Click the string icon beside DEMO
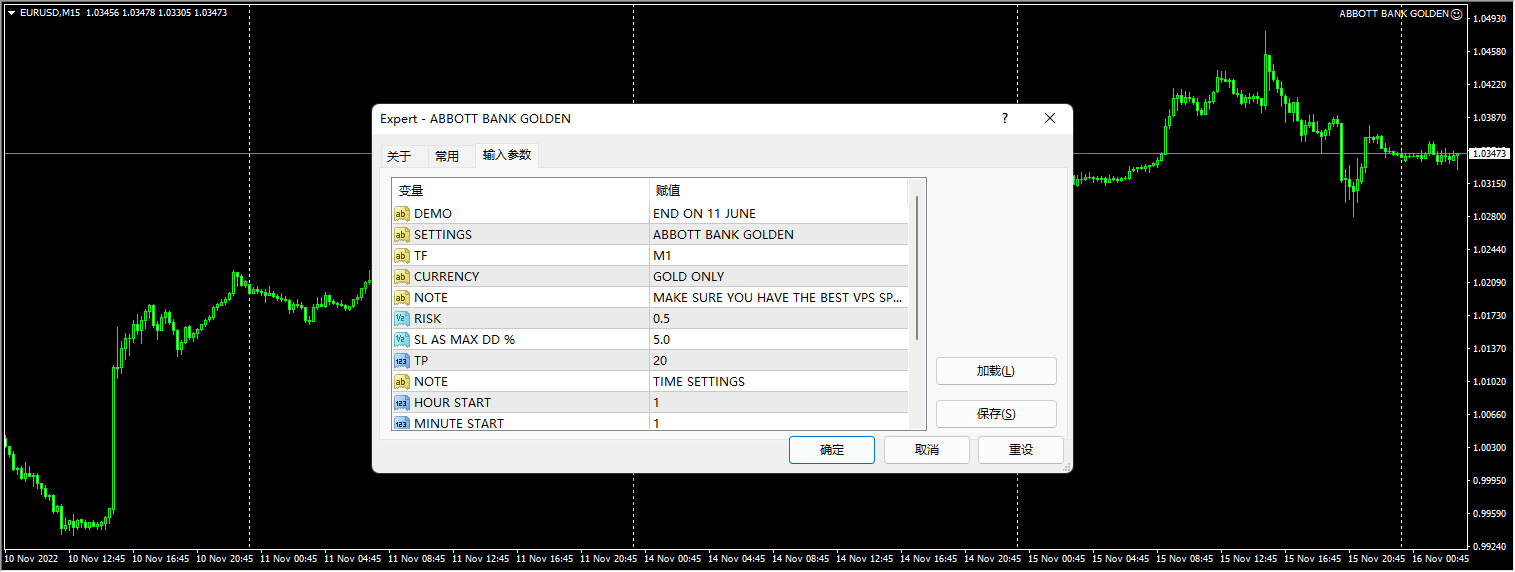Screen dimensions: 1515x572 [402, 213]
